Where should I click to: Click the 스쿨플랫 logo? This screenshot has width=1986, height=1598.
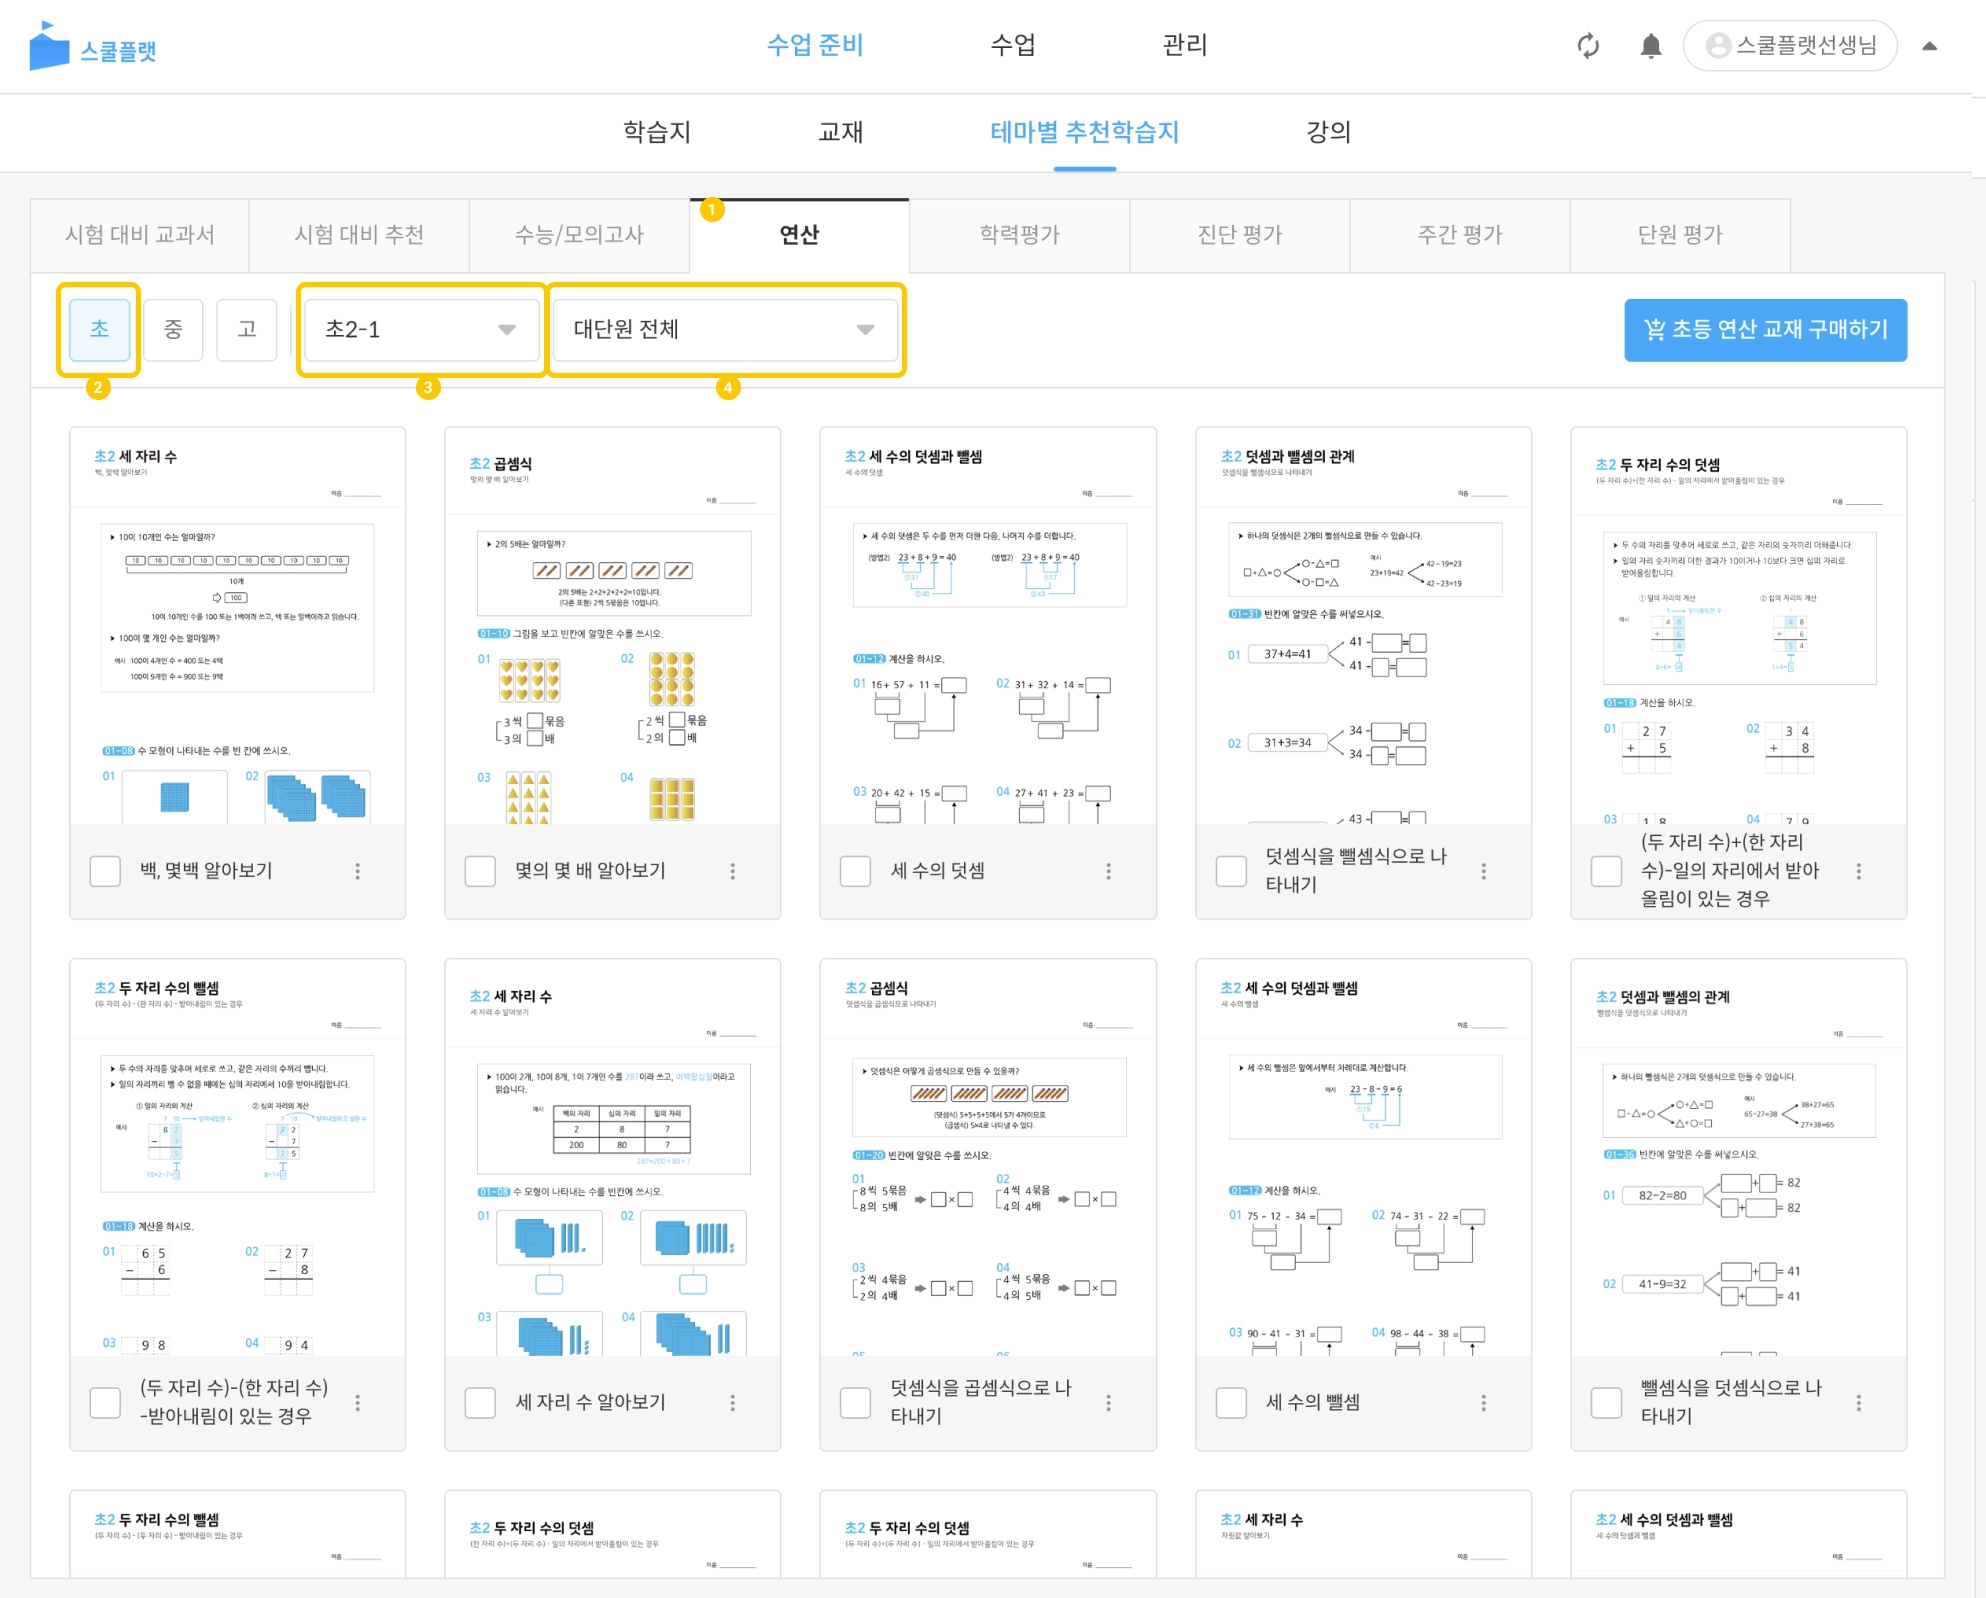[93, 47]
